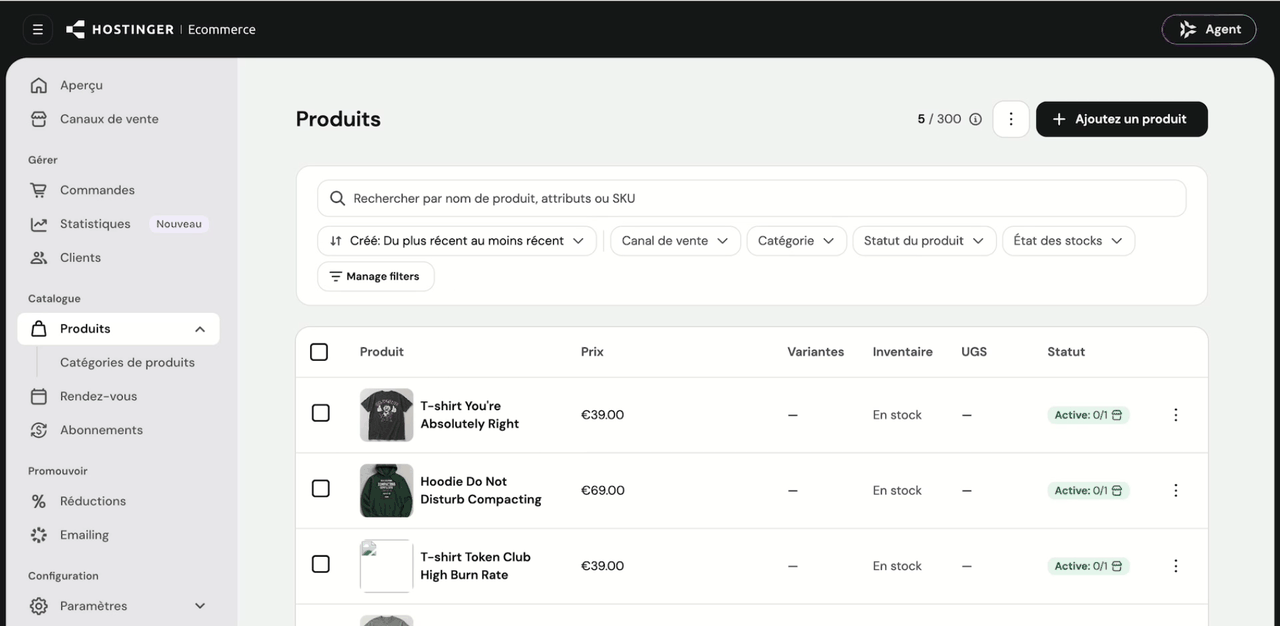Click the Rendez-vous calendar icon
Viewport: 1280px width, 626px height.
click(39, 397)
